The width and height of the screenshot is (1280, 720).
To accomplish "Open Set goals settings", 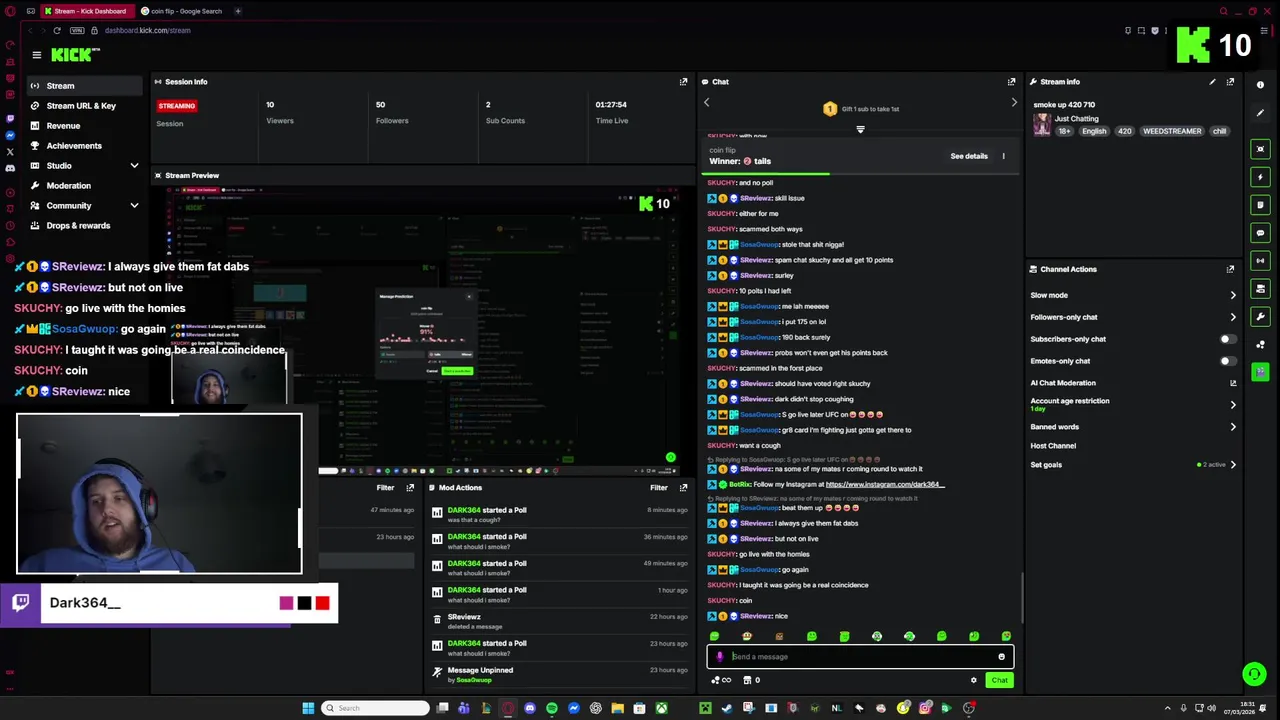I will pos(1133,465).
